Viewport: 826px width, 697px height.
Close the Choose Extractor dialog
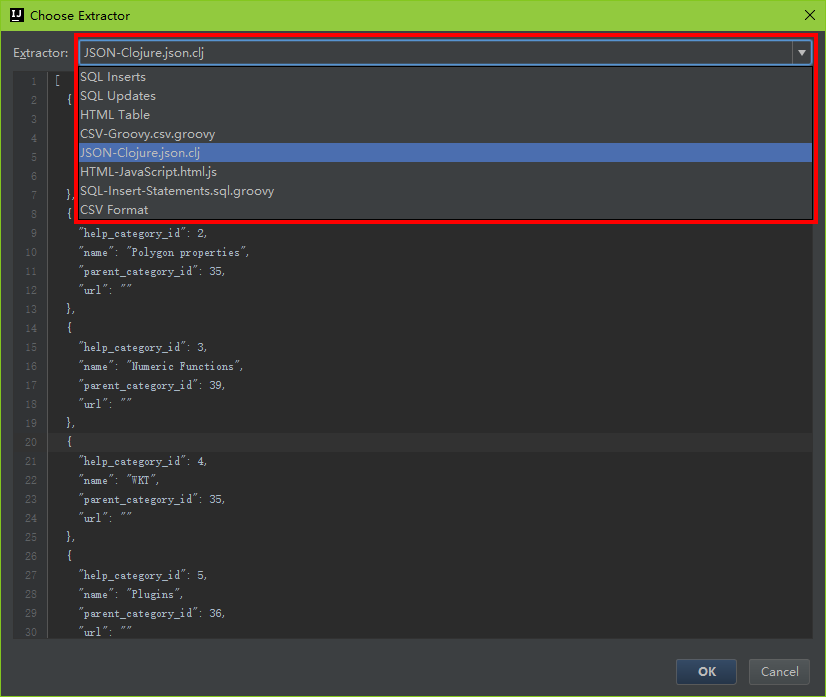pyautogui.click(x=808, y=15)
